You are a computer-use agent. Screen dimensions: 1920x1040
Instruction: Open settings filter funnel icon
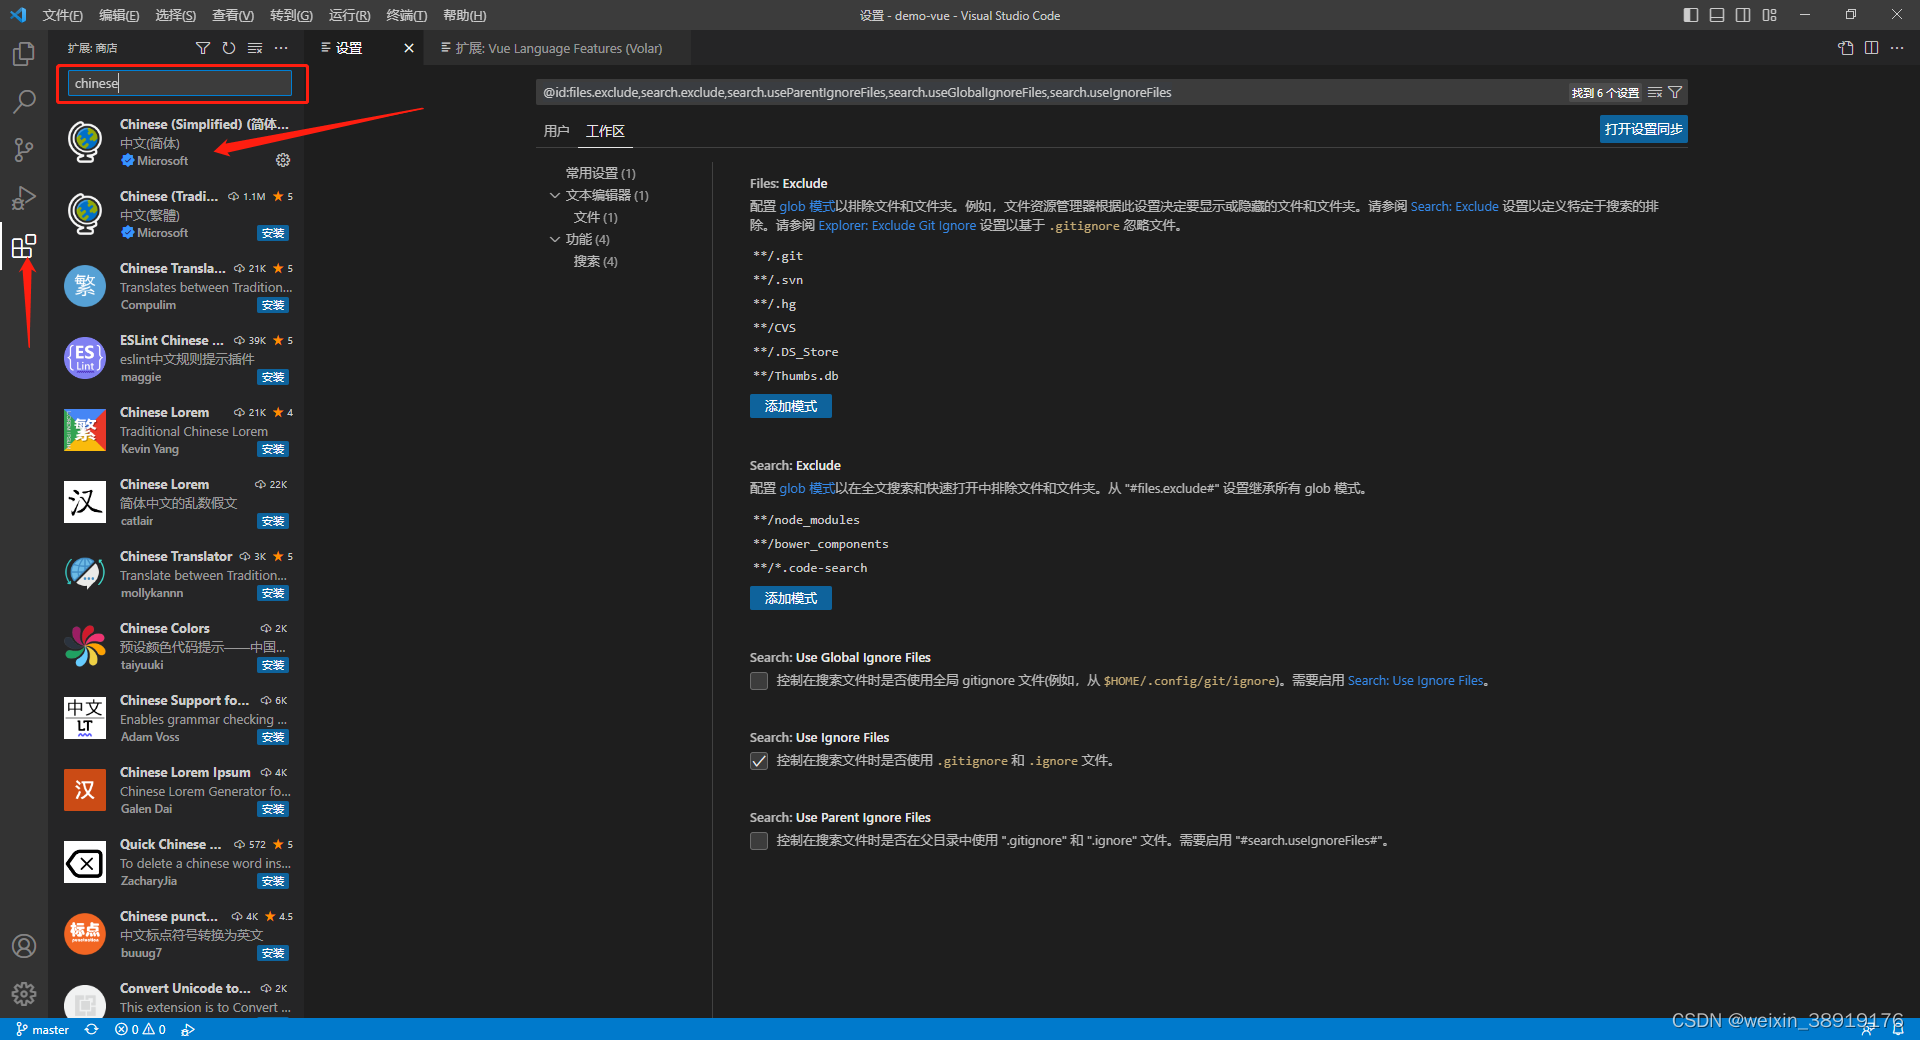1675,92
